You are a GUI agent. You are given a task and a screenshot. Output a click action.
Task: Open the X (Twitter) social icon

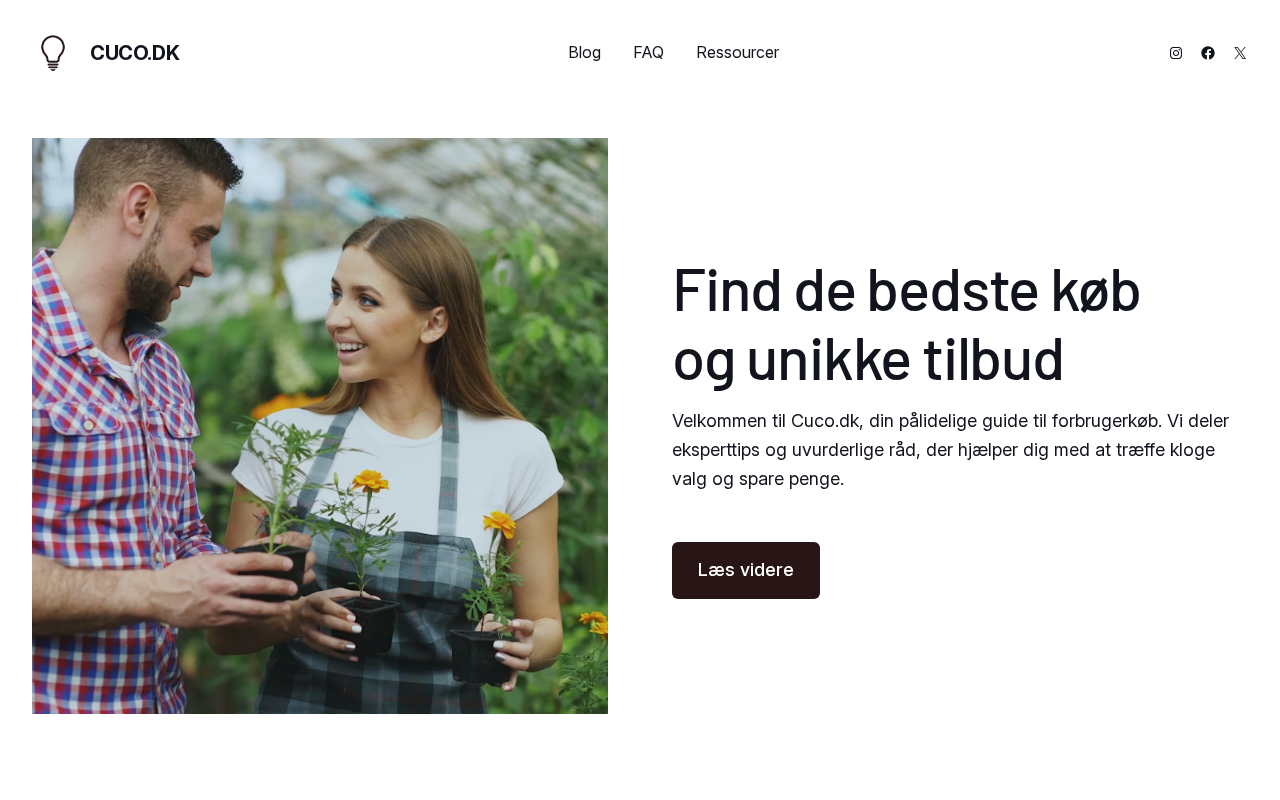pos(1240,53)
